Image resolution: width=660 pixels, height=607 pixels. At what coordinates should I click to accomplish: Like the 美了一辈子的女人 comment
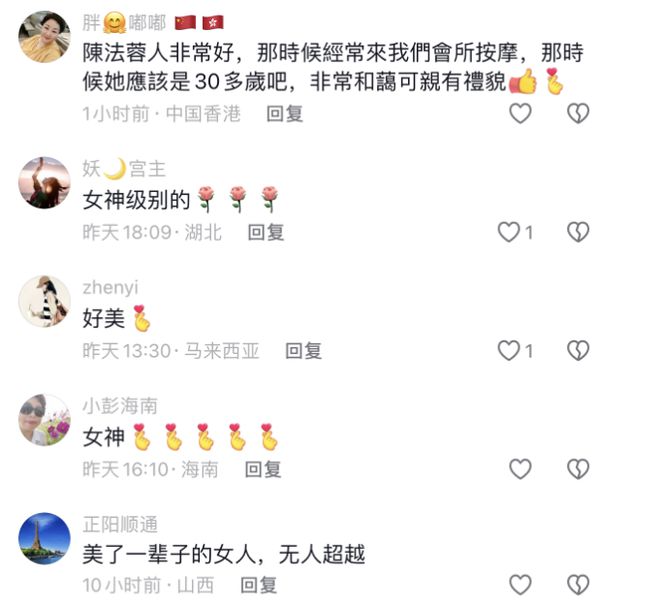coord(520,585)
